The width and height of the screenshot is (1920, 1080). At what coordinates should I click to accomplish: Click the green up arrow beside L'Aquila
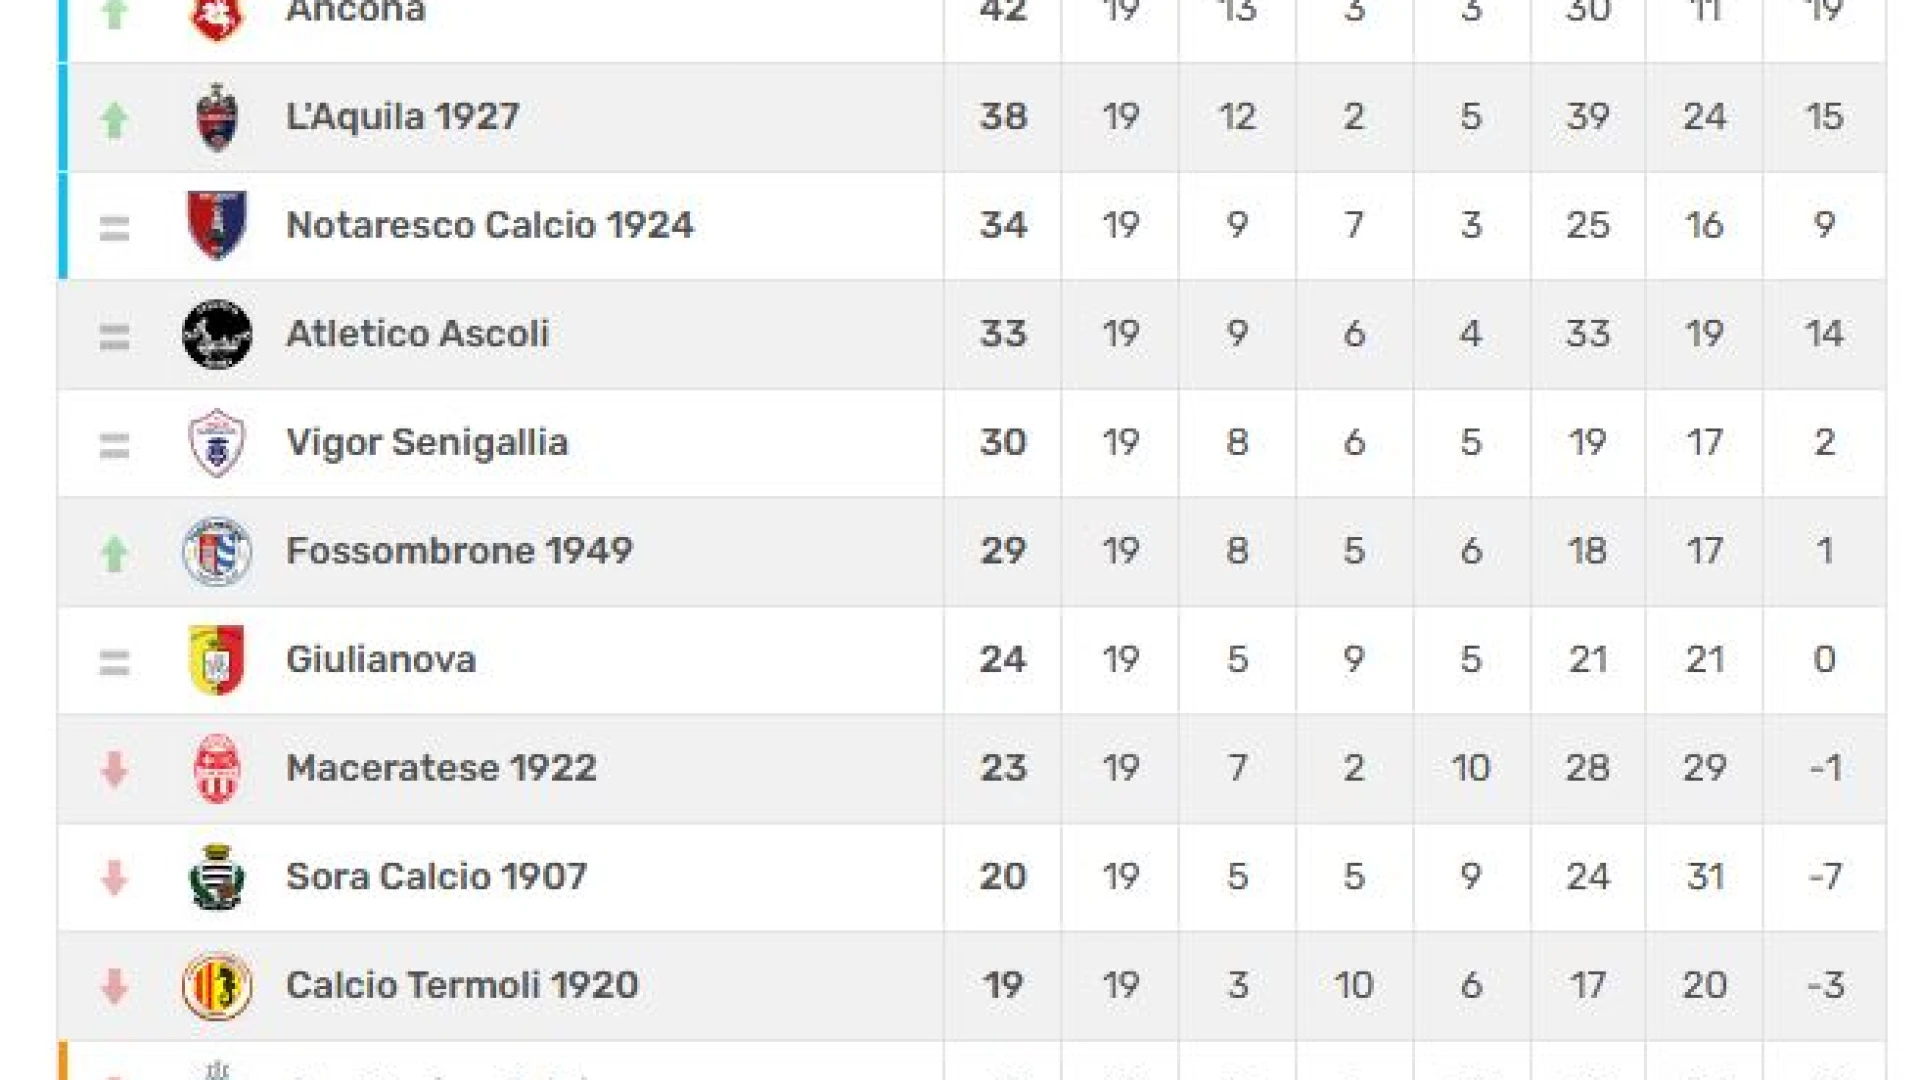115,120
